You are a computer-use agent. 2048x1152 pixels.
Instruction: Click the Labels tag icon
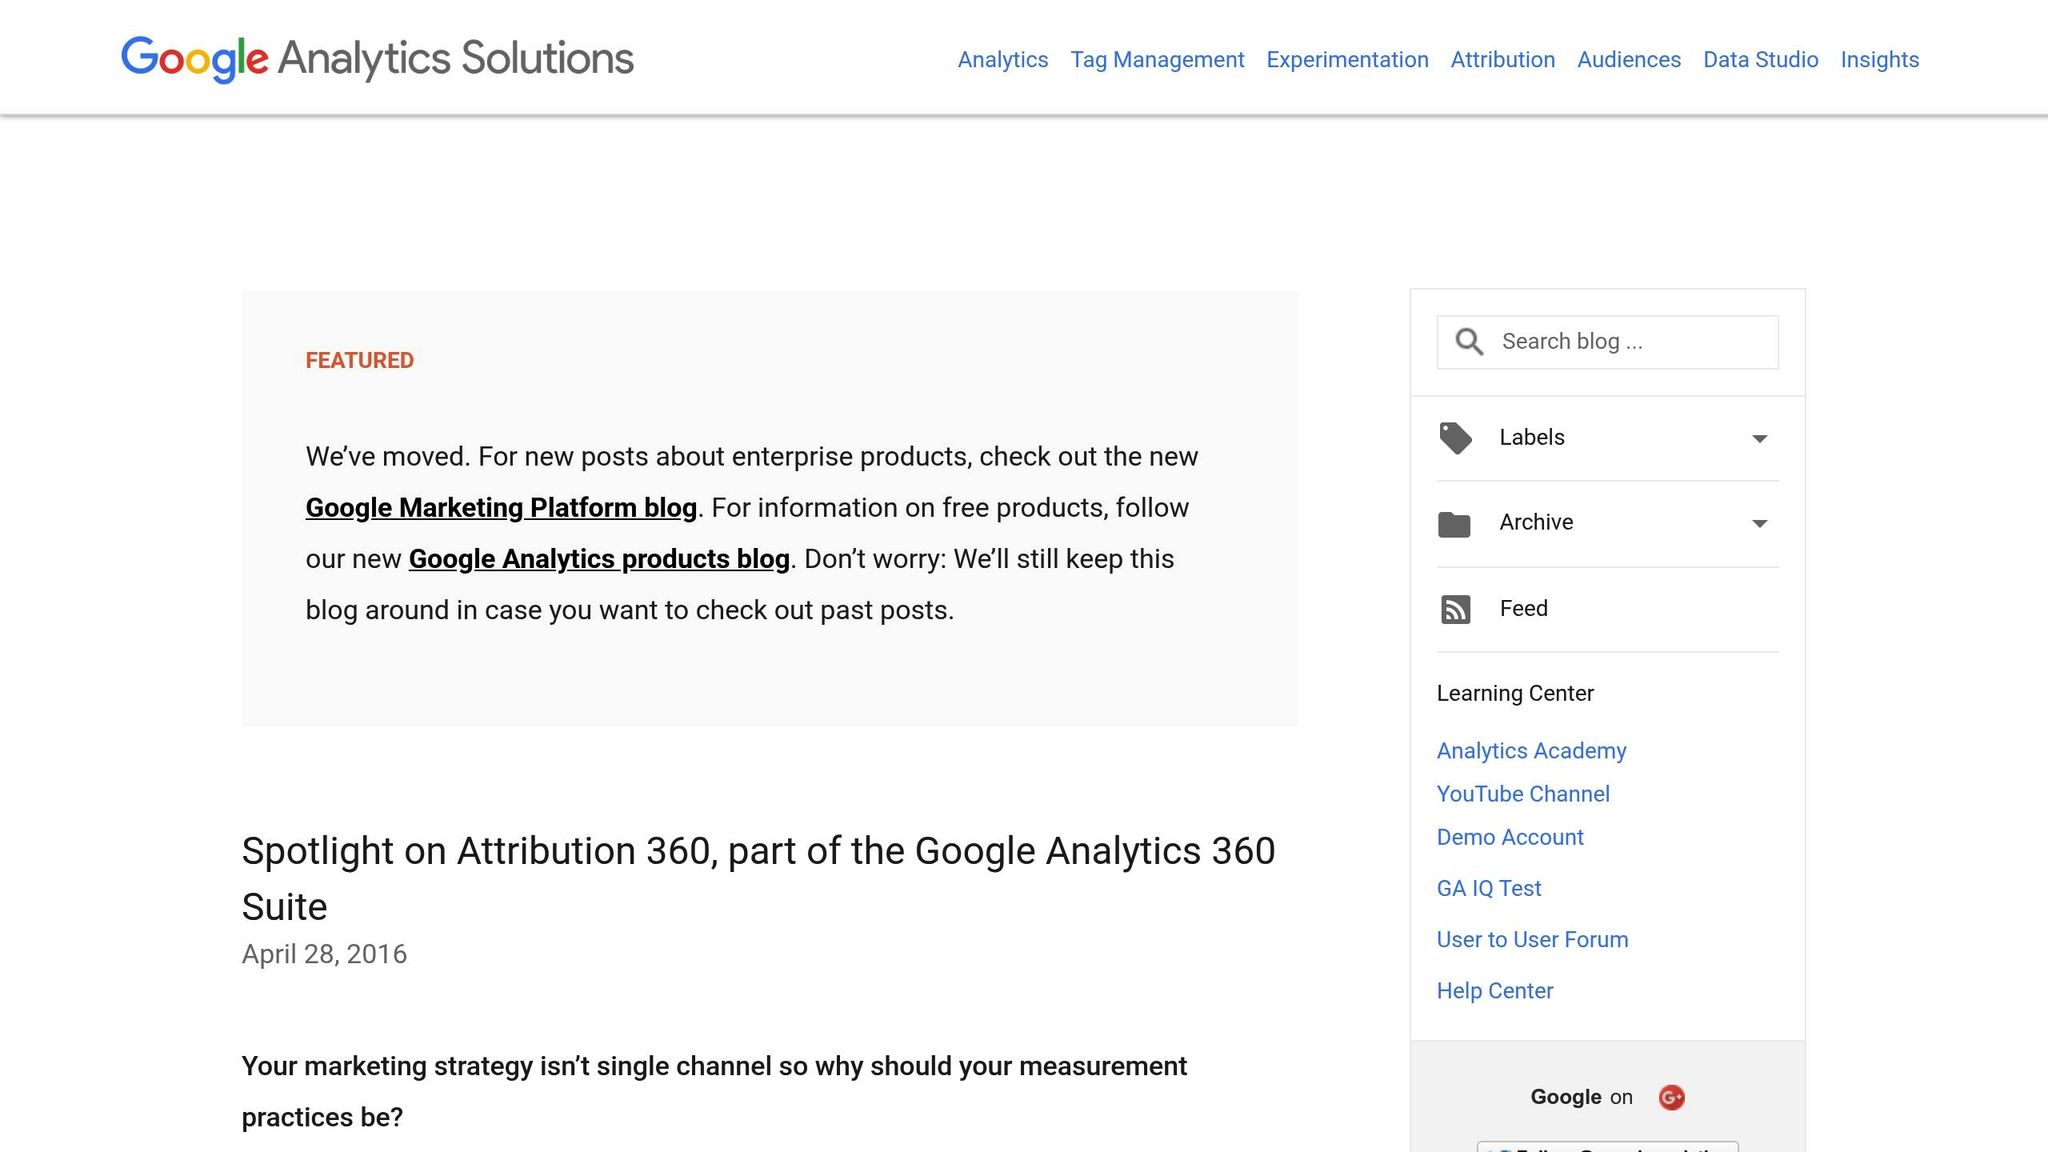(x=1455, y=437)
